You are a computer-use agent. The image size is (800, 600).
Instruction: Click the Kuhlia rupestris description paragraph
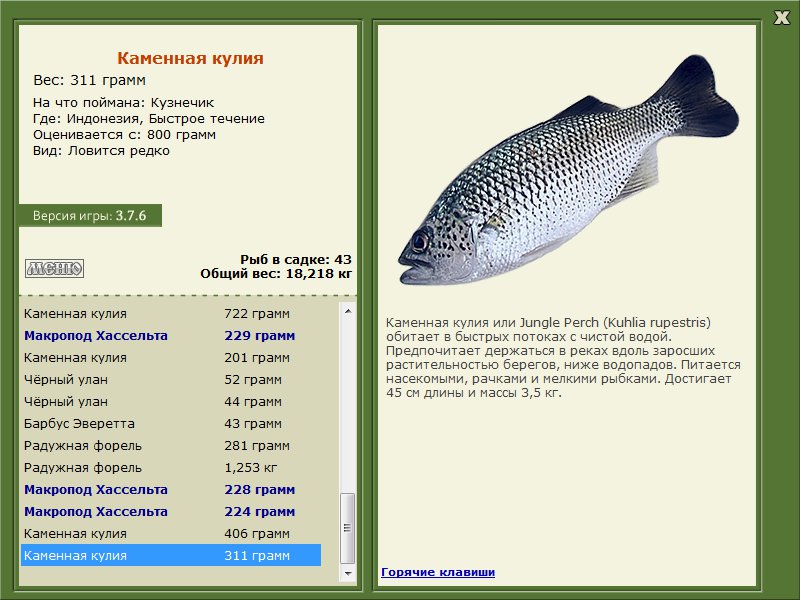tap(563, 358)
